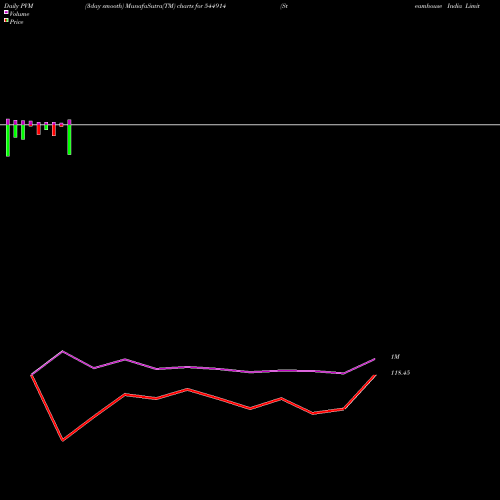The image size is (500, 500).
Task: Click the magenta volume line's first peak
Action: pyautogui.click(x=63, y=351)
